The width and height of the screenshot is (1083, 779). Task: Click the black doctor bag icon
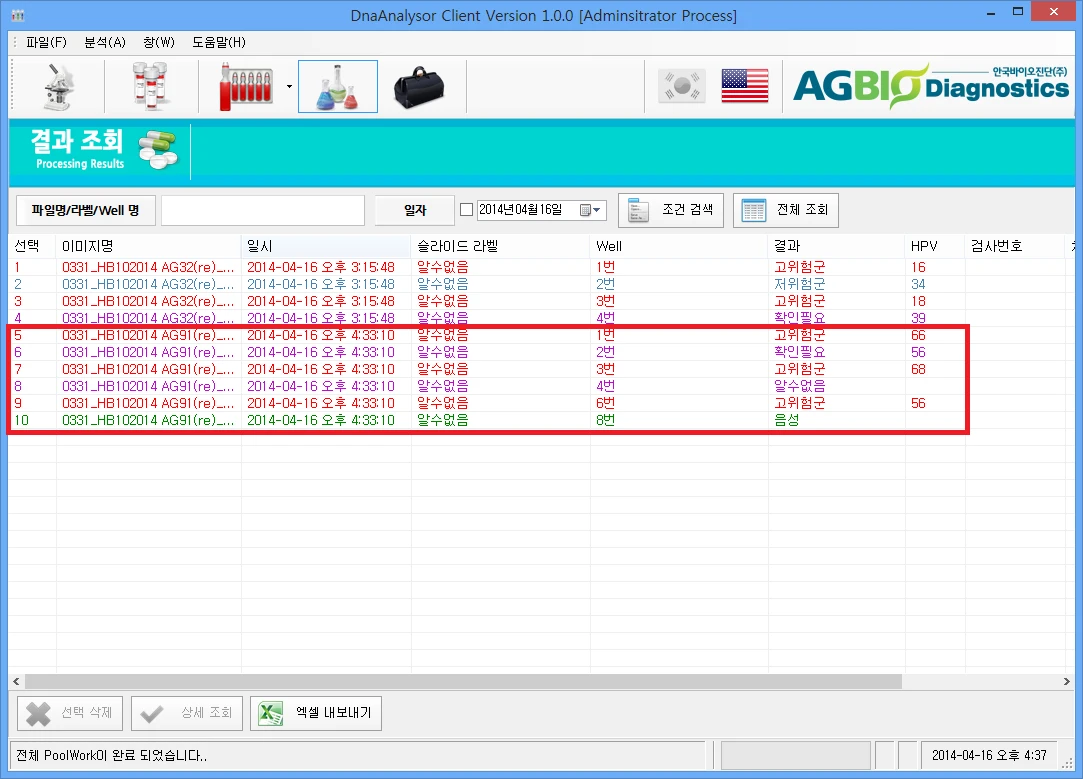(419, 88)
